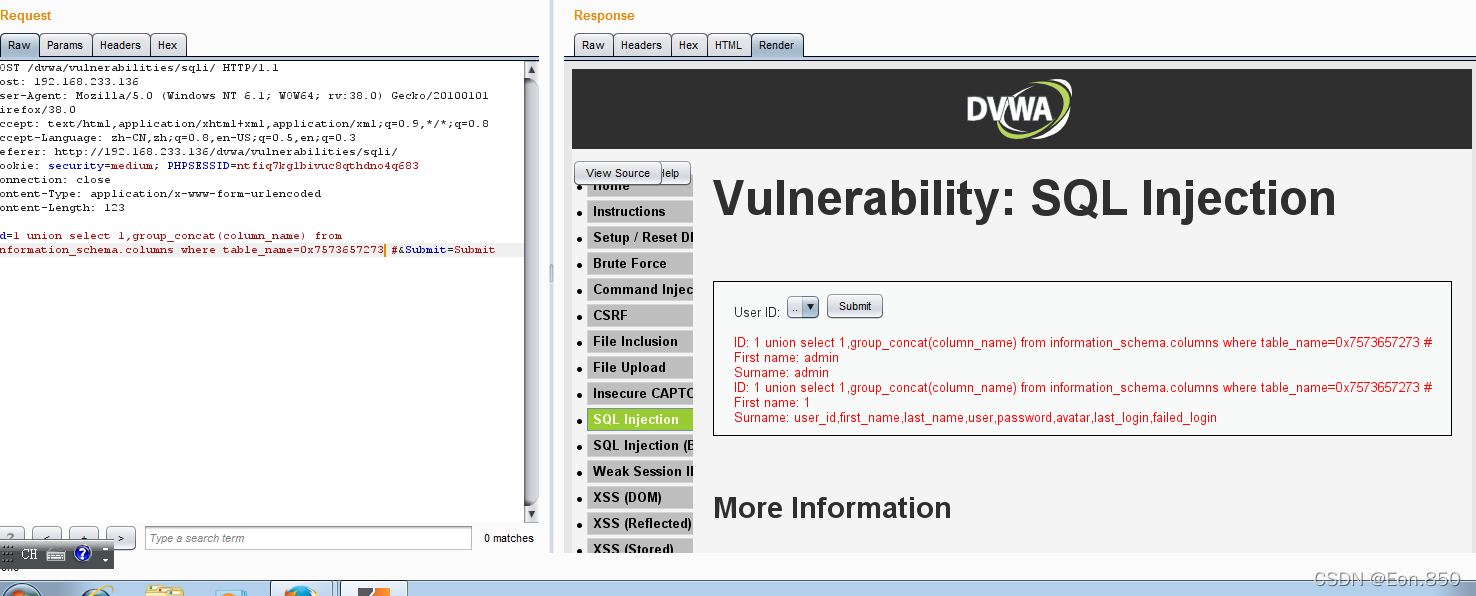This screenshot has width=1476, height=596.
Task: Go to the Command Injection page
Action: click(x=640, y=289)
